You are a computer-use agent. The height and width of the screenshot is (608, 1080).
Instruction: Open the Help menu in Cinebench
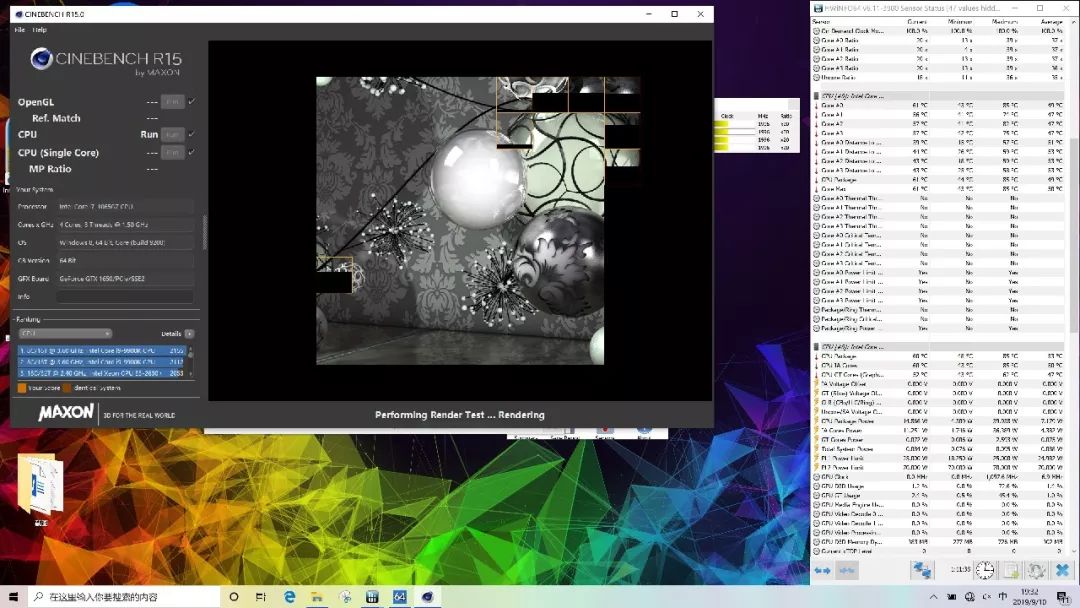pos(40,30)
